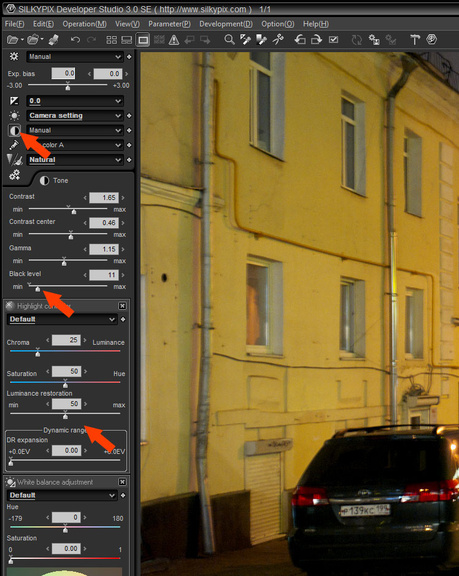Close the Highlight controller panel

[122, 306]
